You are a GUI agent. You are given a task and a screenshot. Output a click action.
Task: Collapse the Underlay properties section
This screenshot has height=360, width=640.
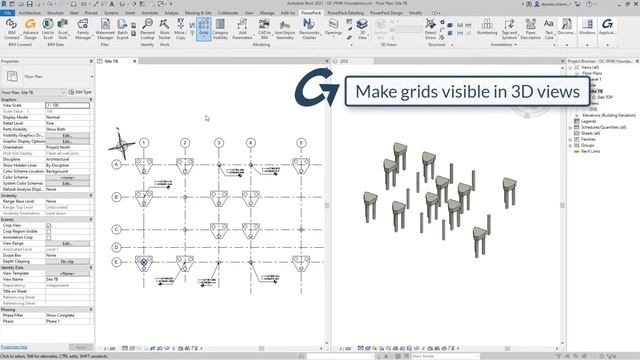(91, 196)
